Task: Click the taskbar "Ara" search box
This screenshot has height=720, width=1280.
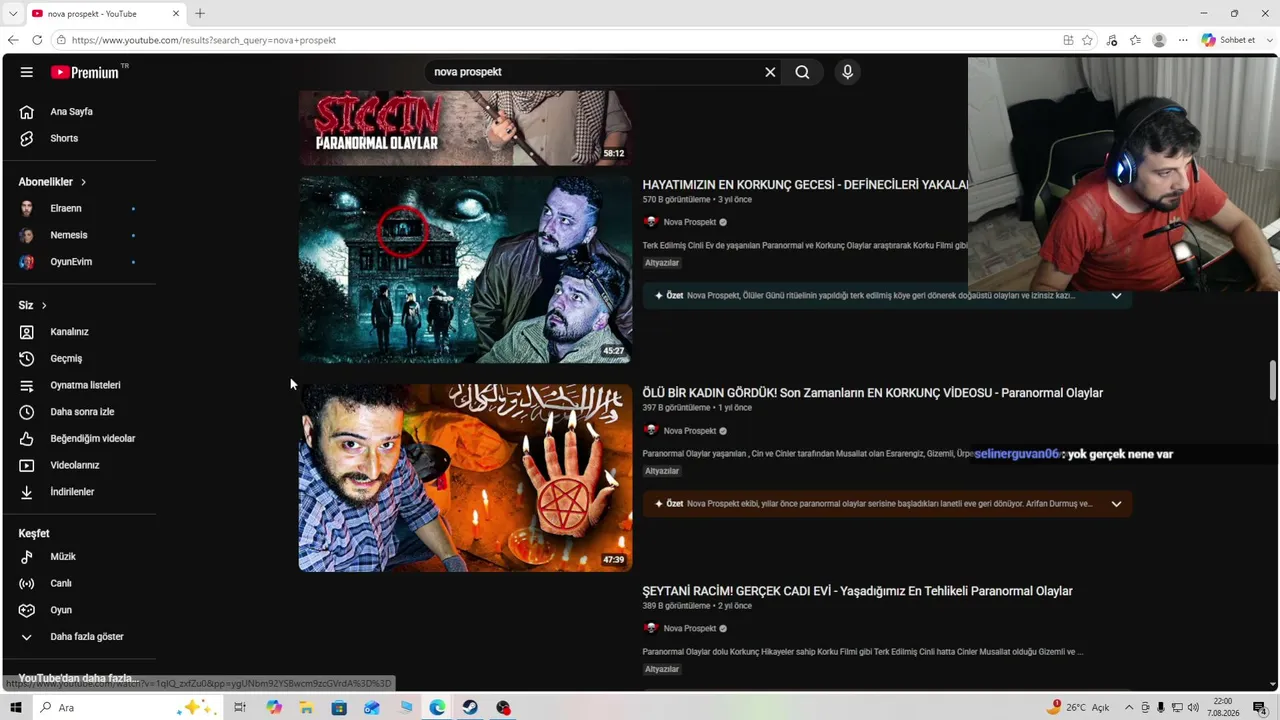Action: [x=127, y=708]
